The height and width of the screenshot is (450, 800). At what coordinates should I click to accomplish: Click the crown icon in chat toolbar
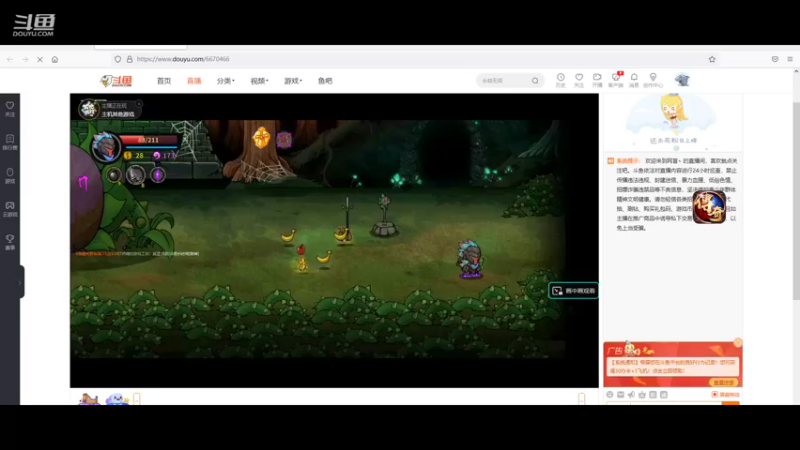[642, 394]
